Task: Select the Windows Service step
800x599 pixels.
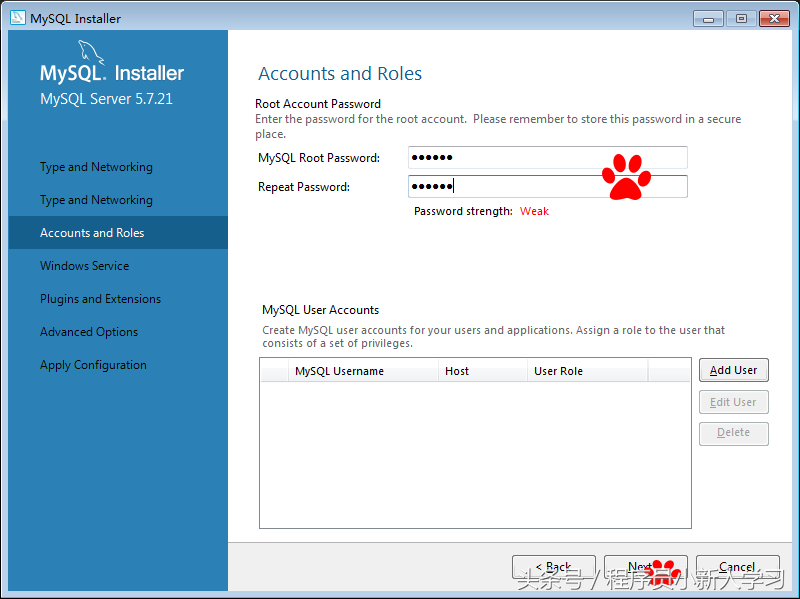Action: point(84,265)
